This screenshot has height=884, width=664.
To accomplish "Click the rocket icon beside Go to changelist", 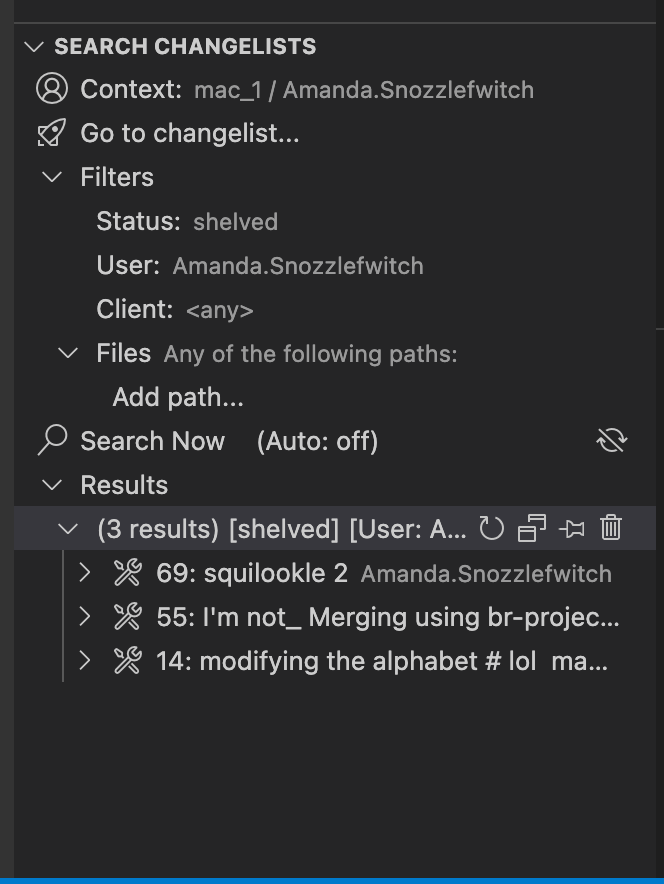I will pos(50,133).
